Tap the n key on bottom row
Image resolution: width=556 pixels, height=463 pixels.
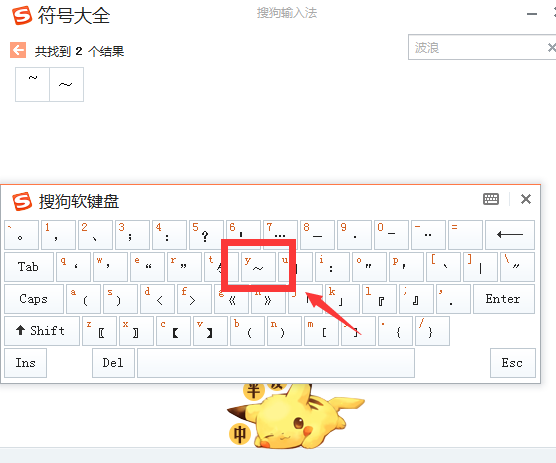(284, 331)
